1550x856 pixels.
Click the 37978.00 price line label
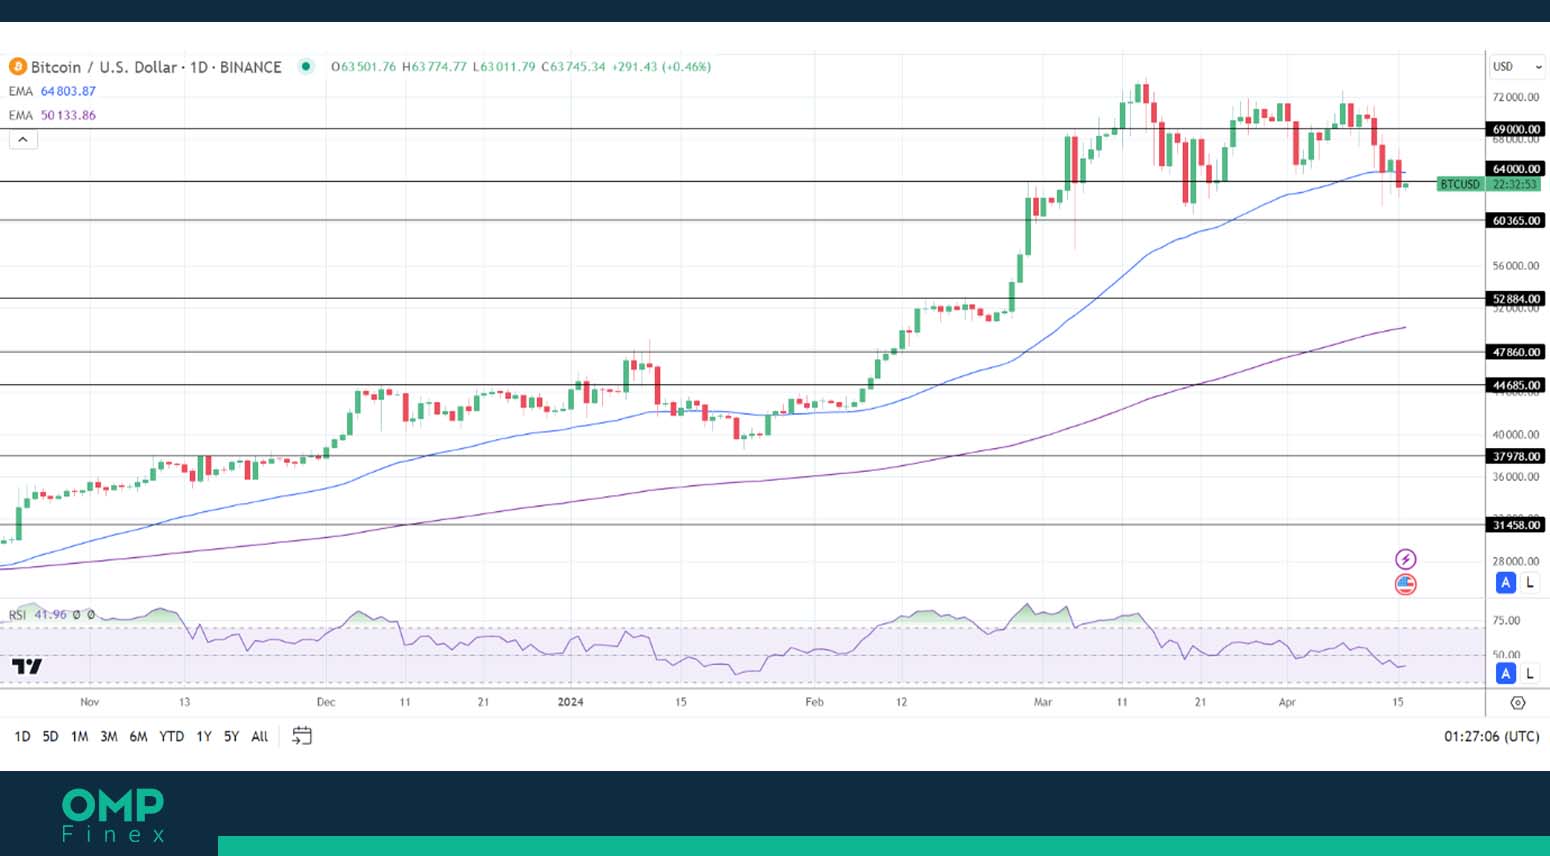[x=1516, y=456]
